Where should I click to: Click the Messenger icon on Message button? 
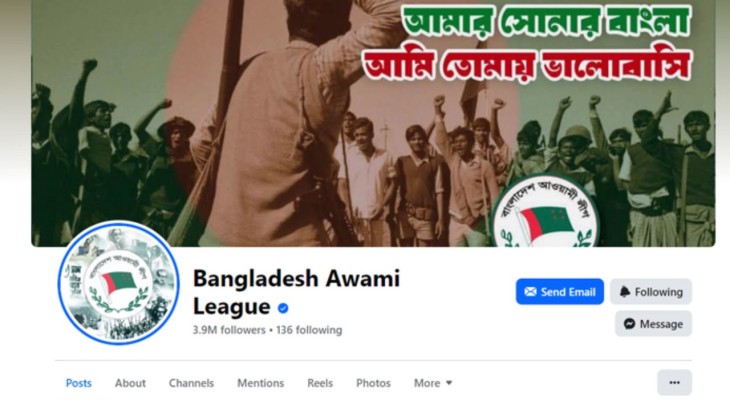pos(629,324)
